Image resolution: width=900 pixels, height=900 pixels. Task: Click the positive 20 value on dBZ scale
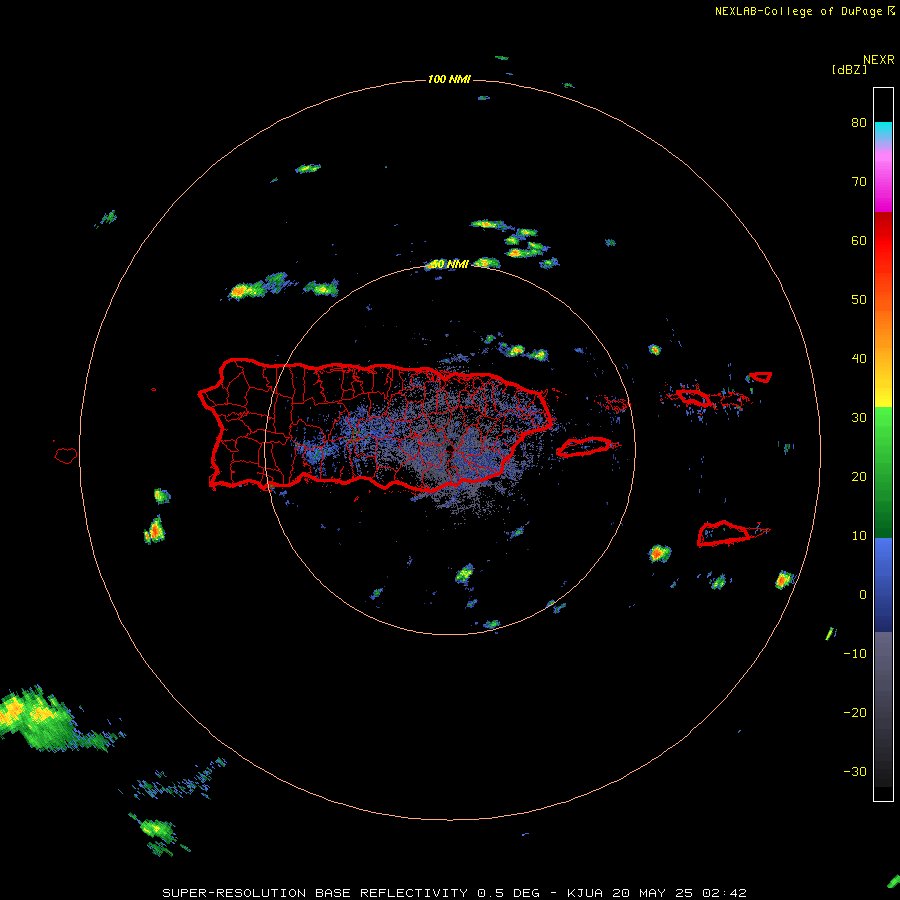(x=859, y=477)
